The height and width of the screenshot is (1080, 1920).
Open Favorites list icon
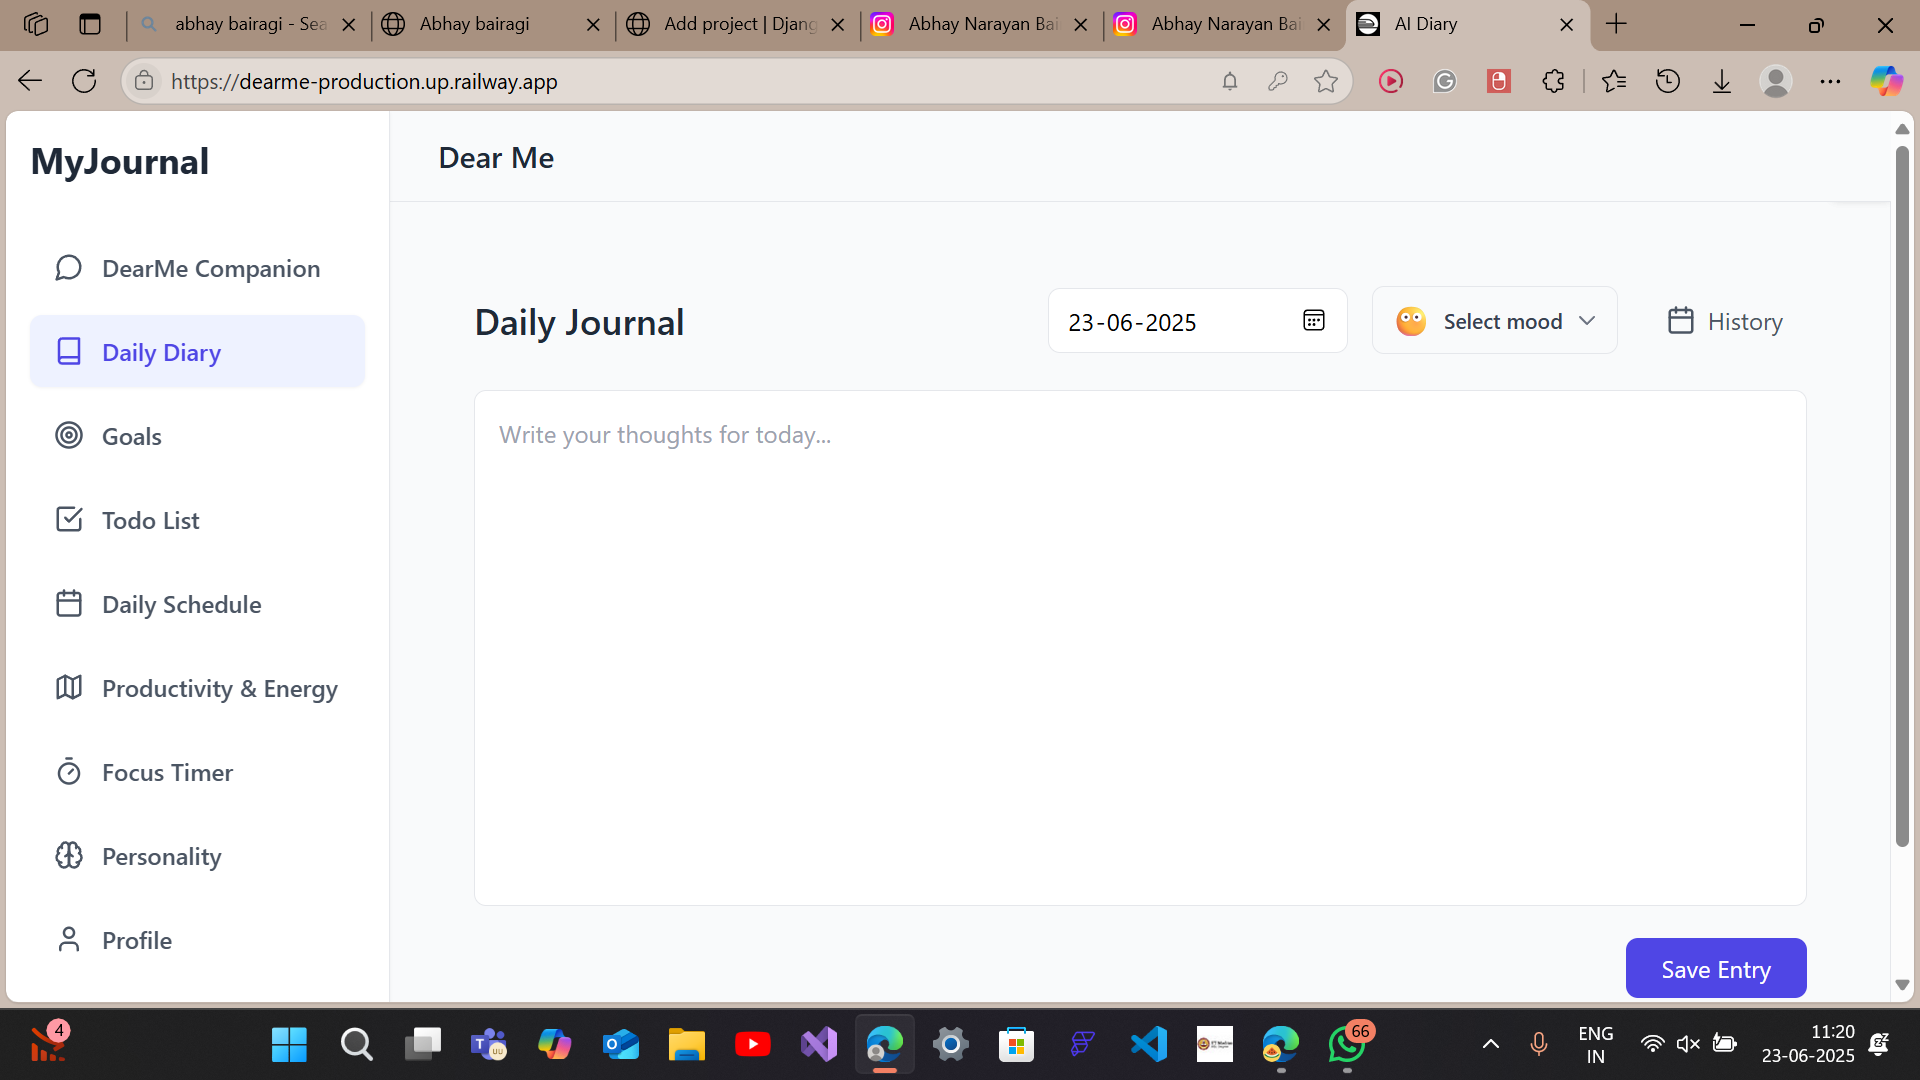click(x=1614, y=81)
